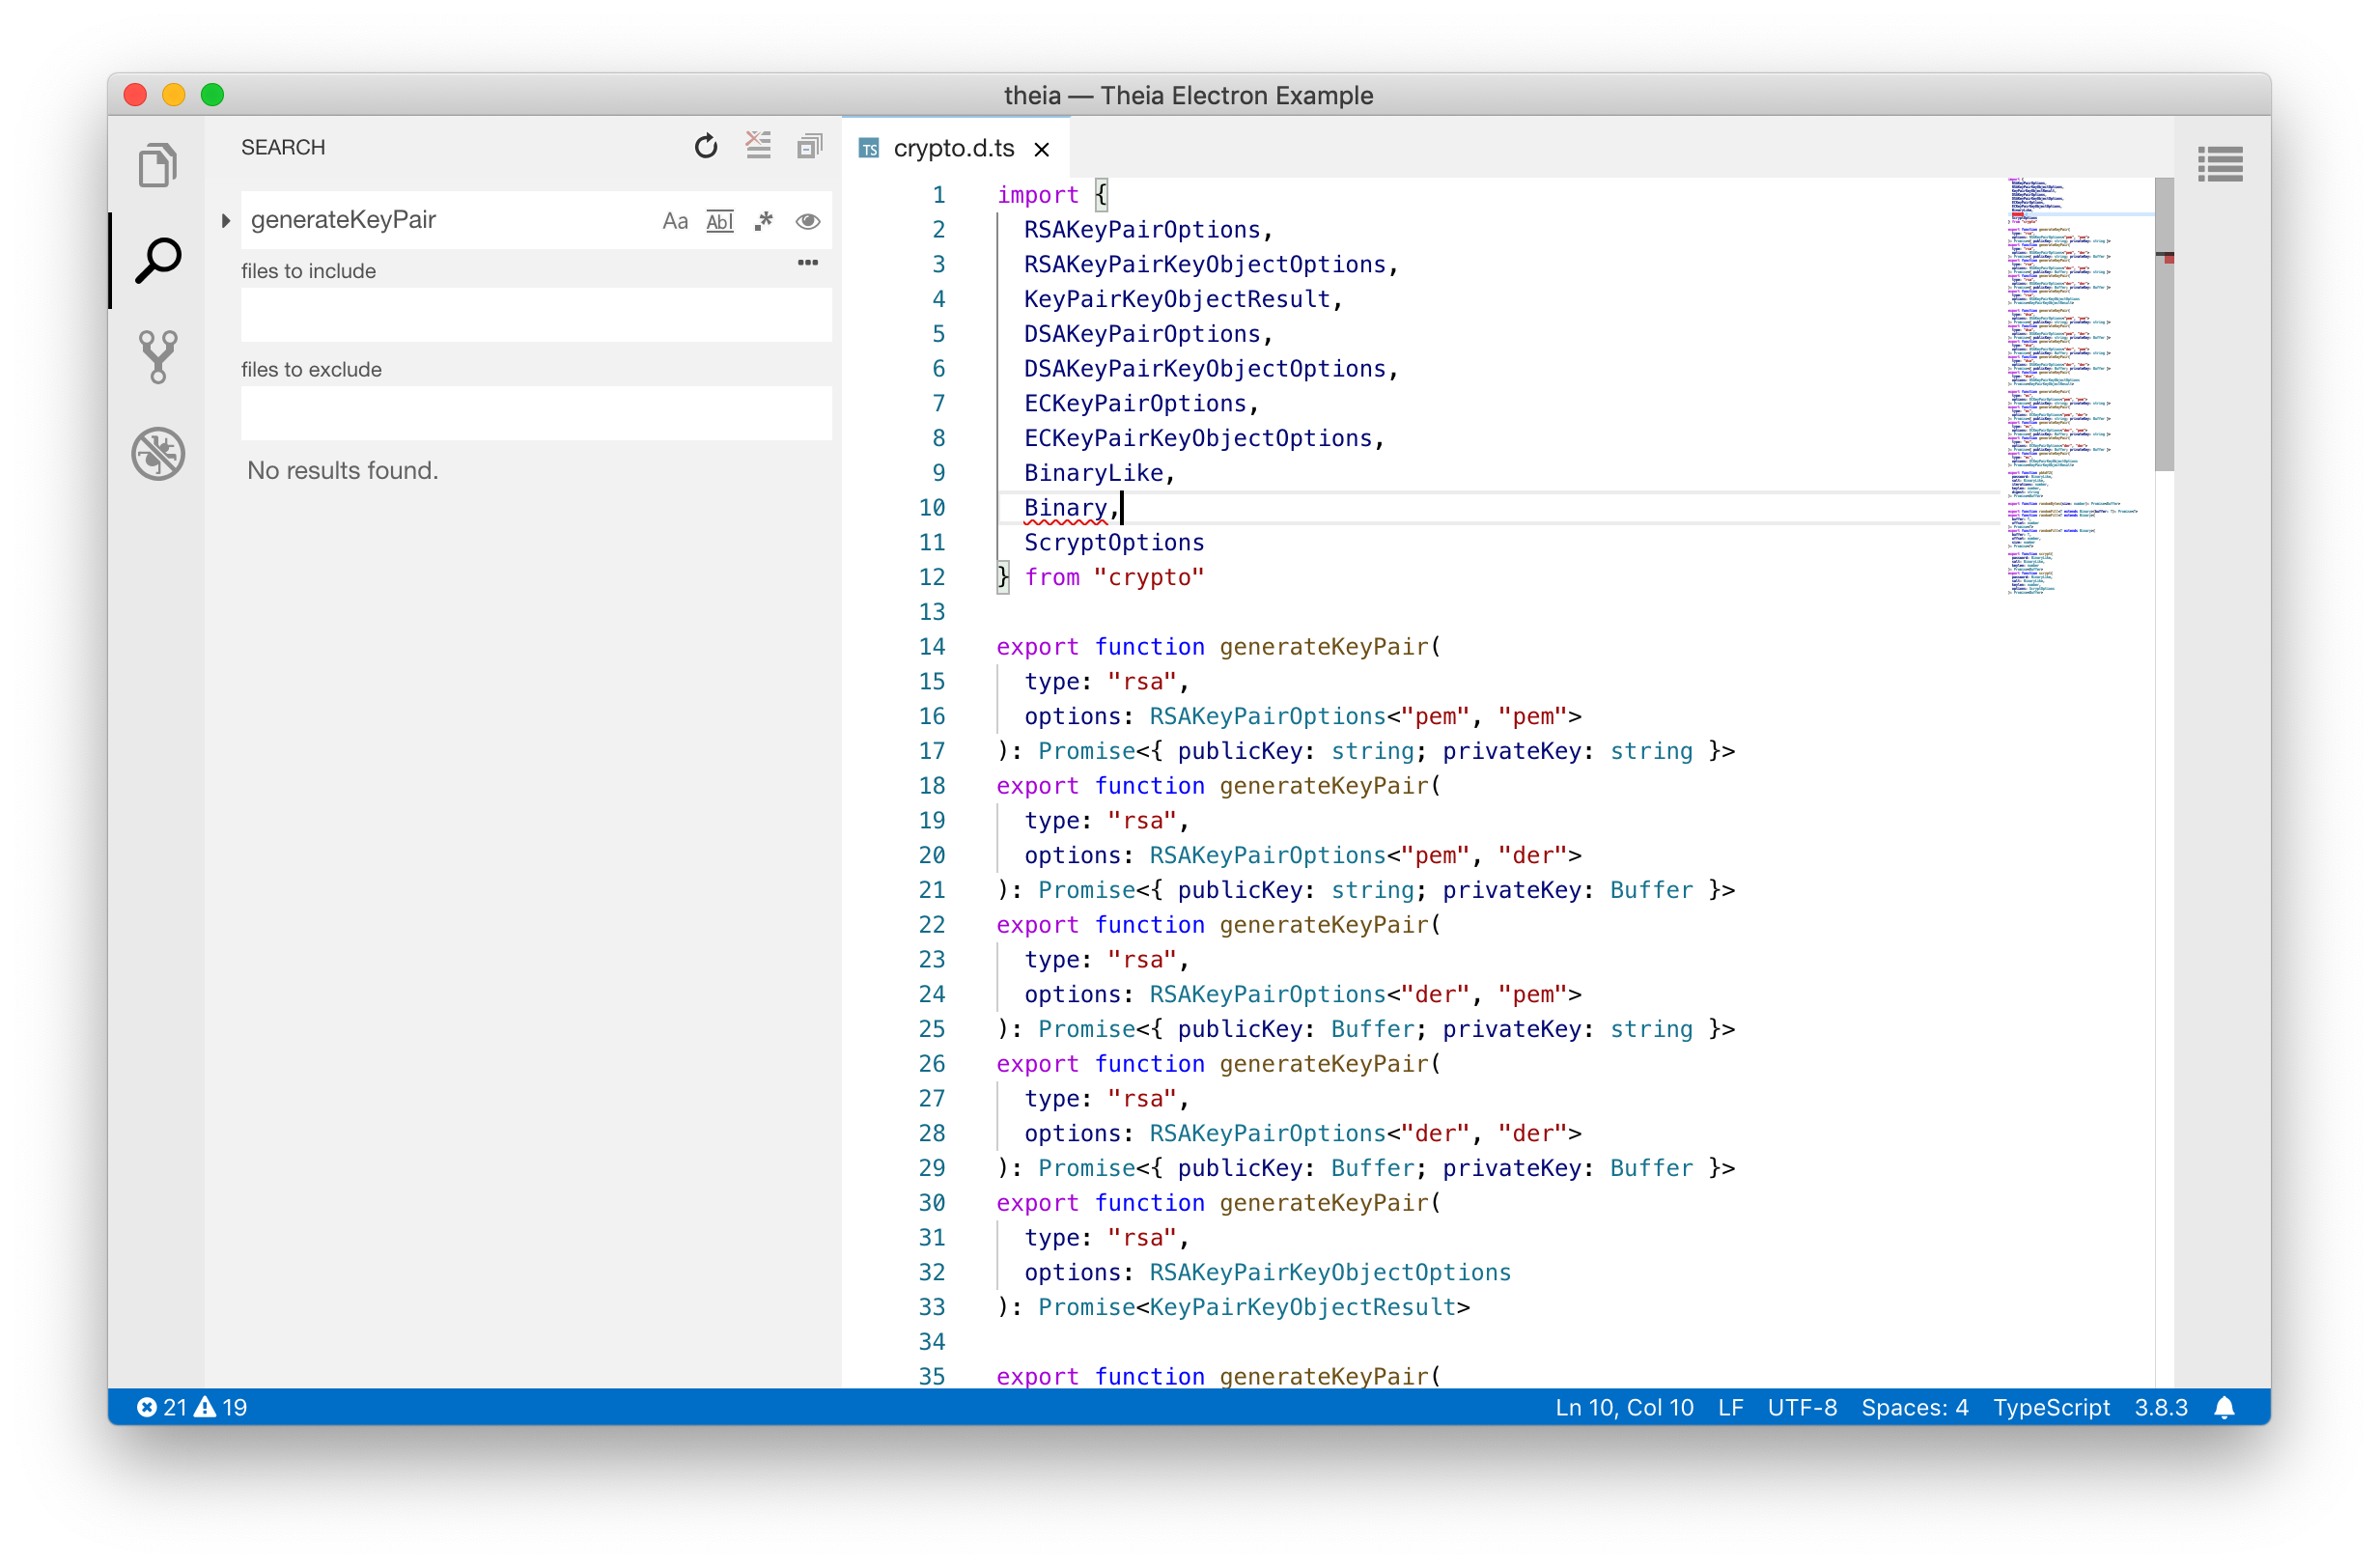Screen dimensions: 2379x1568
Task: Open the TypeScript language mode selector
Action: pyautogui.click(x=2051, y=1408)
